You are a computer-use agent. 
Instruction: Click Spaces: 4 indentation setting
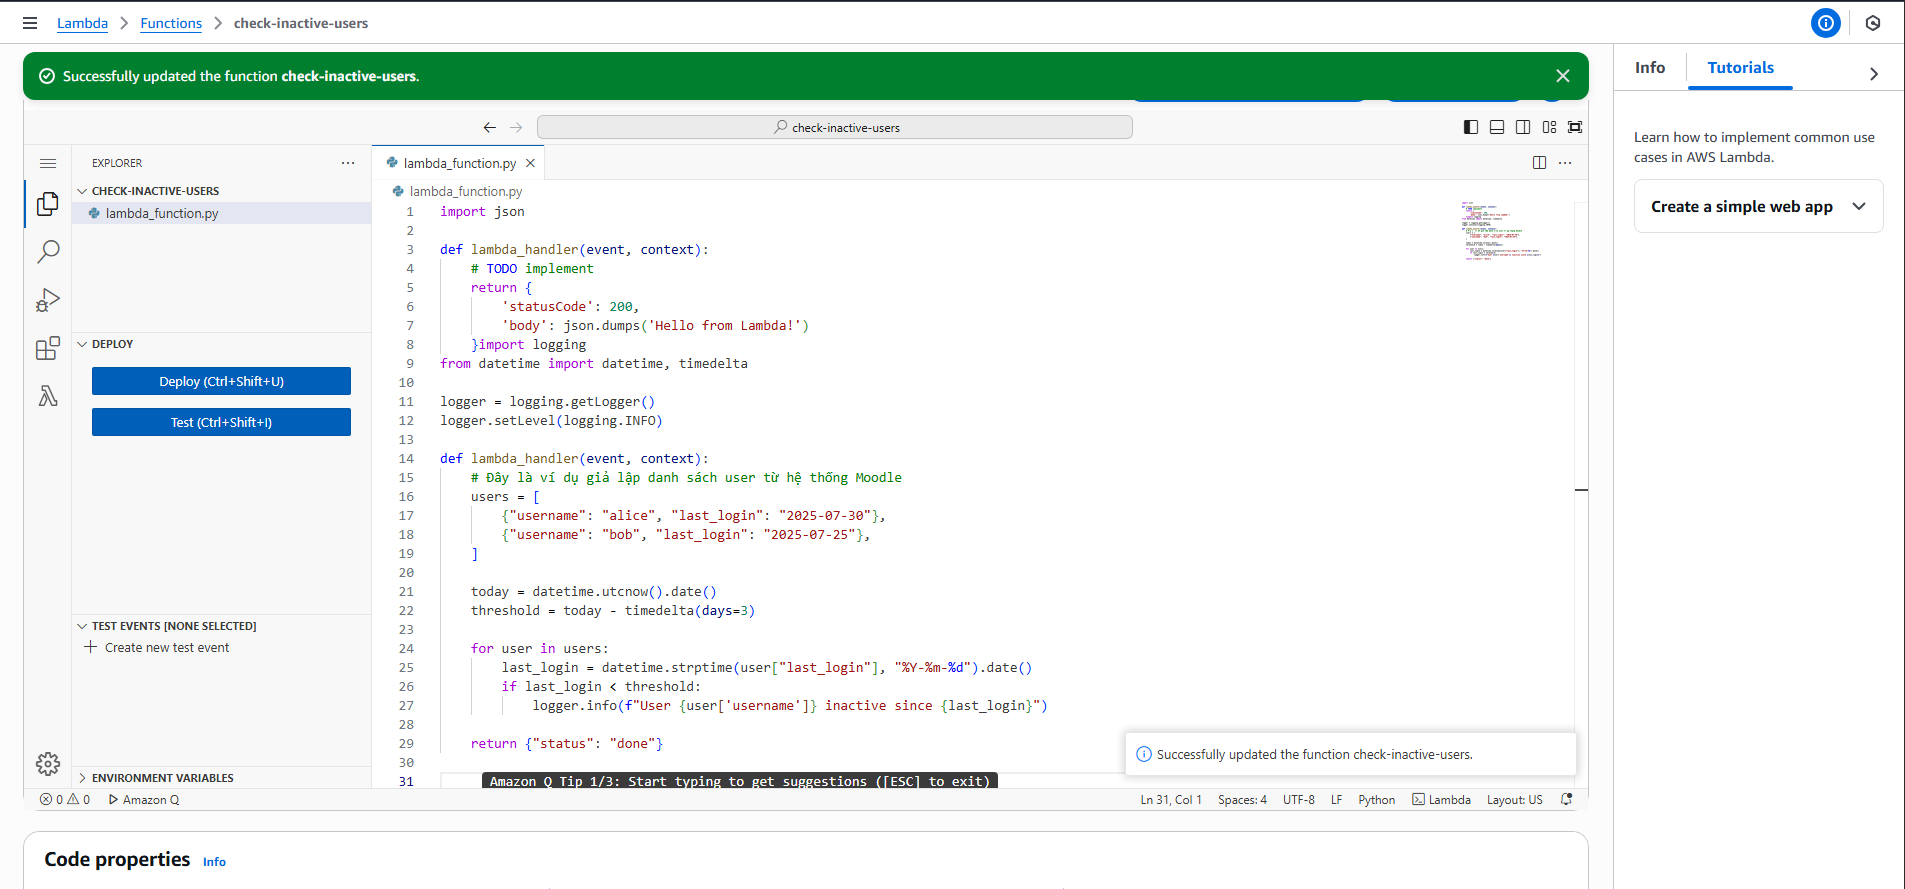[1242, 800]
